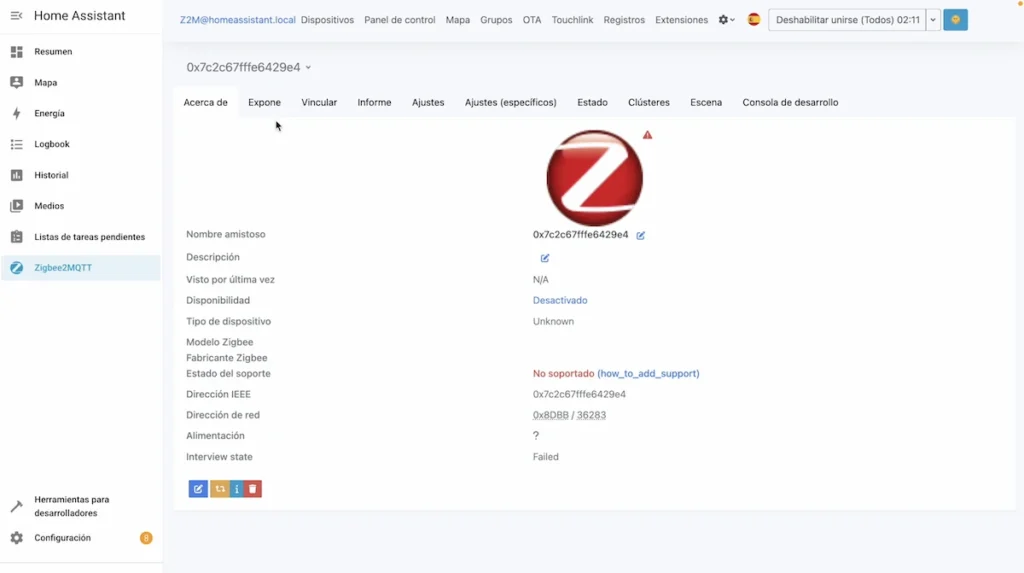Click the Zigbee device image

pyautogui.click(x=594, y=178)
